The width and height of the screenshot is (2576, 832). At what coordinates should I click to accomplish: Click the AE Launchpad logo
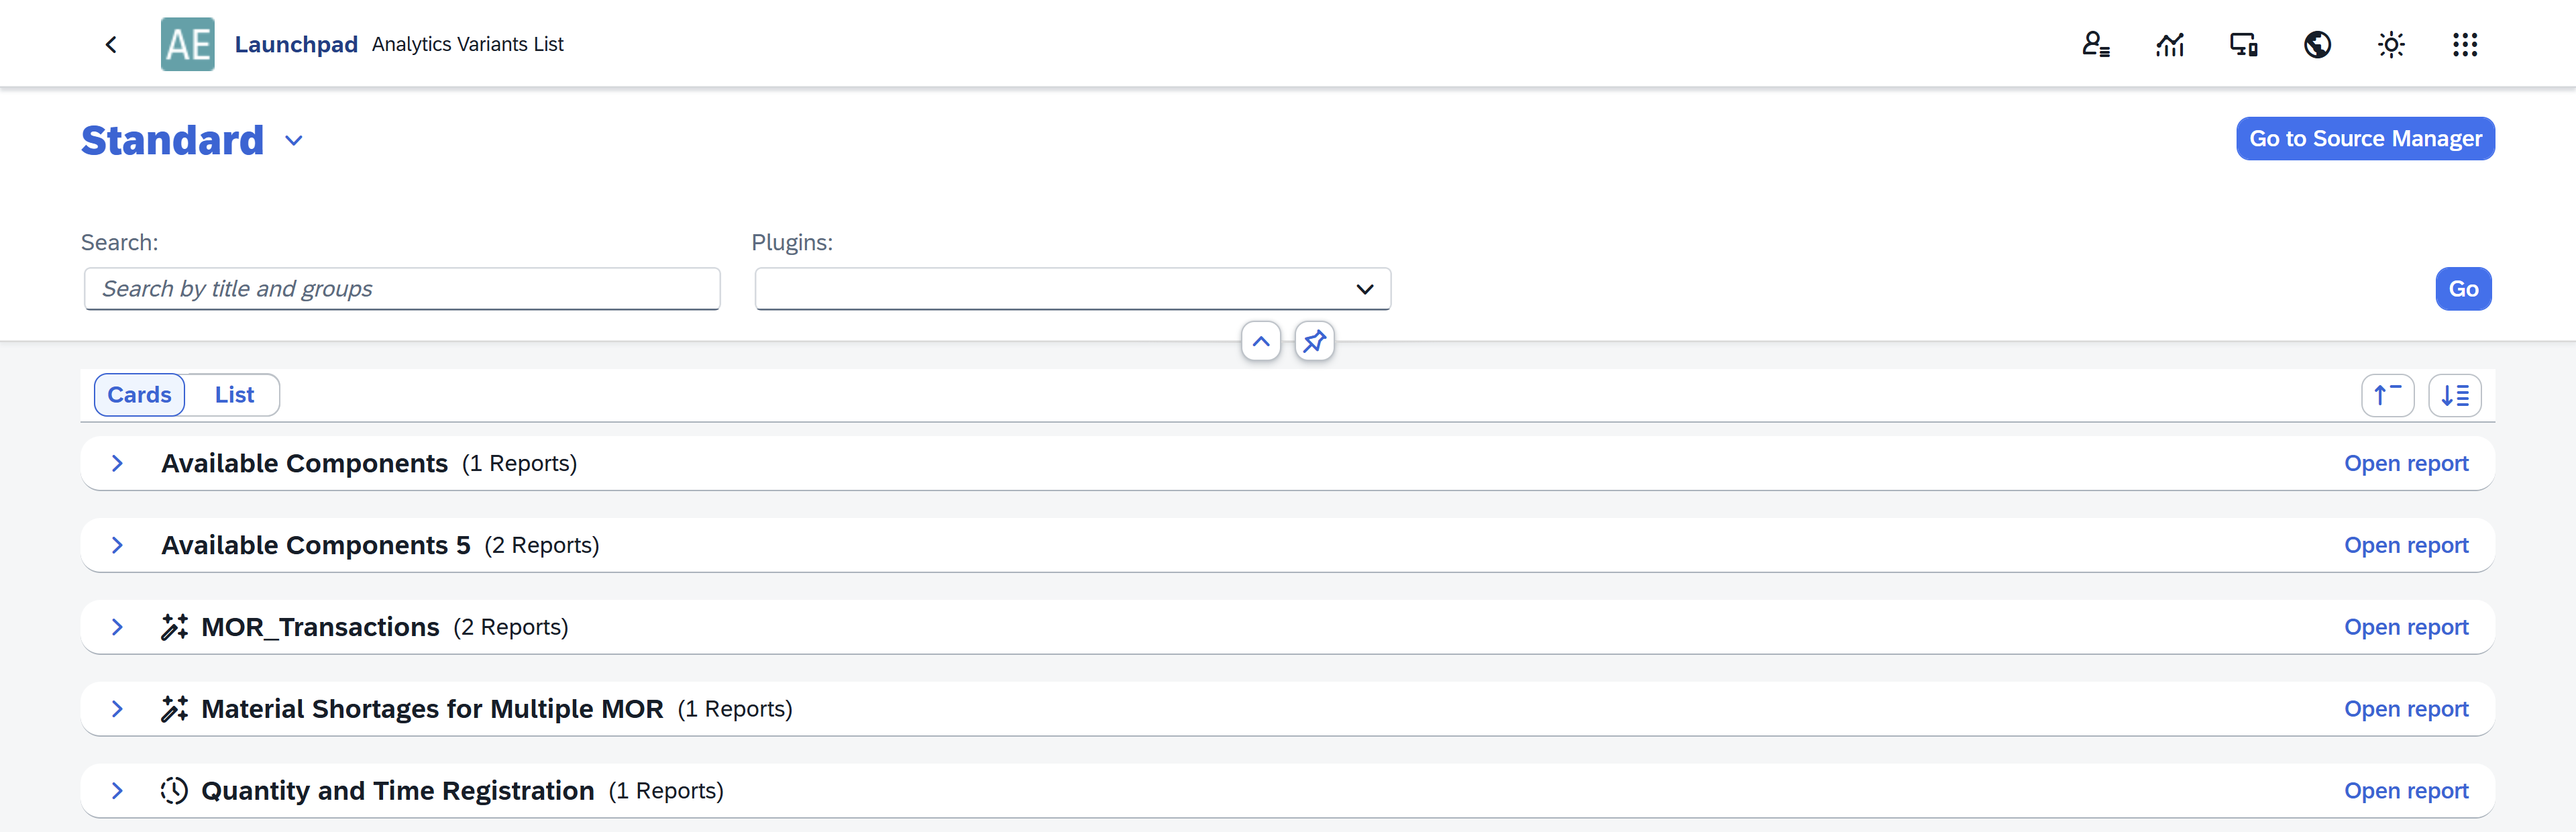[187, 43]
